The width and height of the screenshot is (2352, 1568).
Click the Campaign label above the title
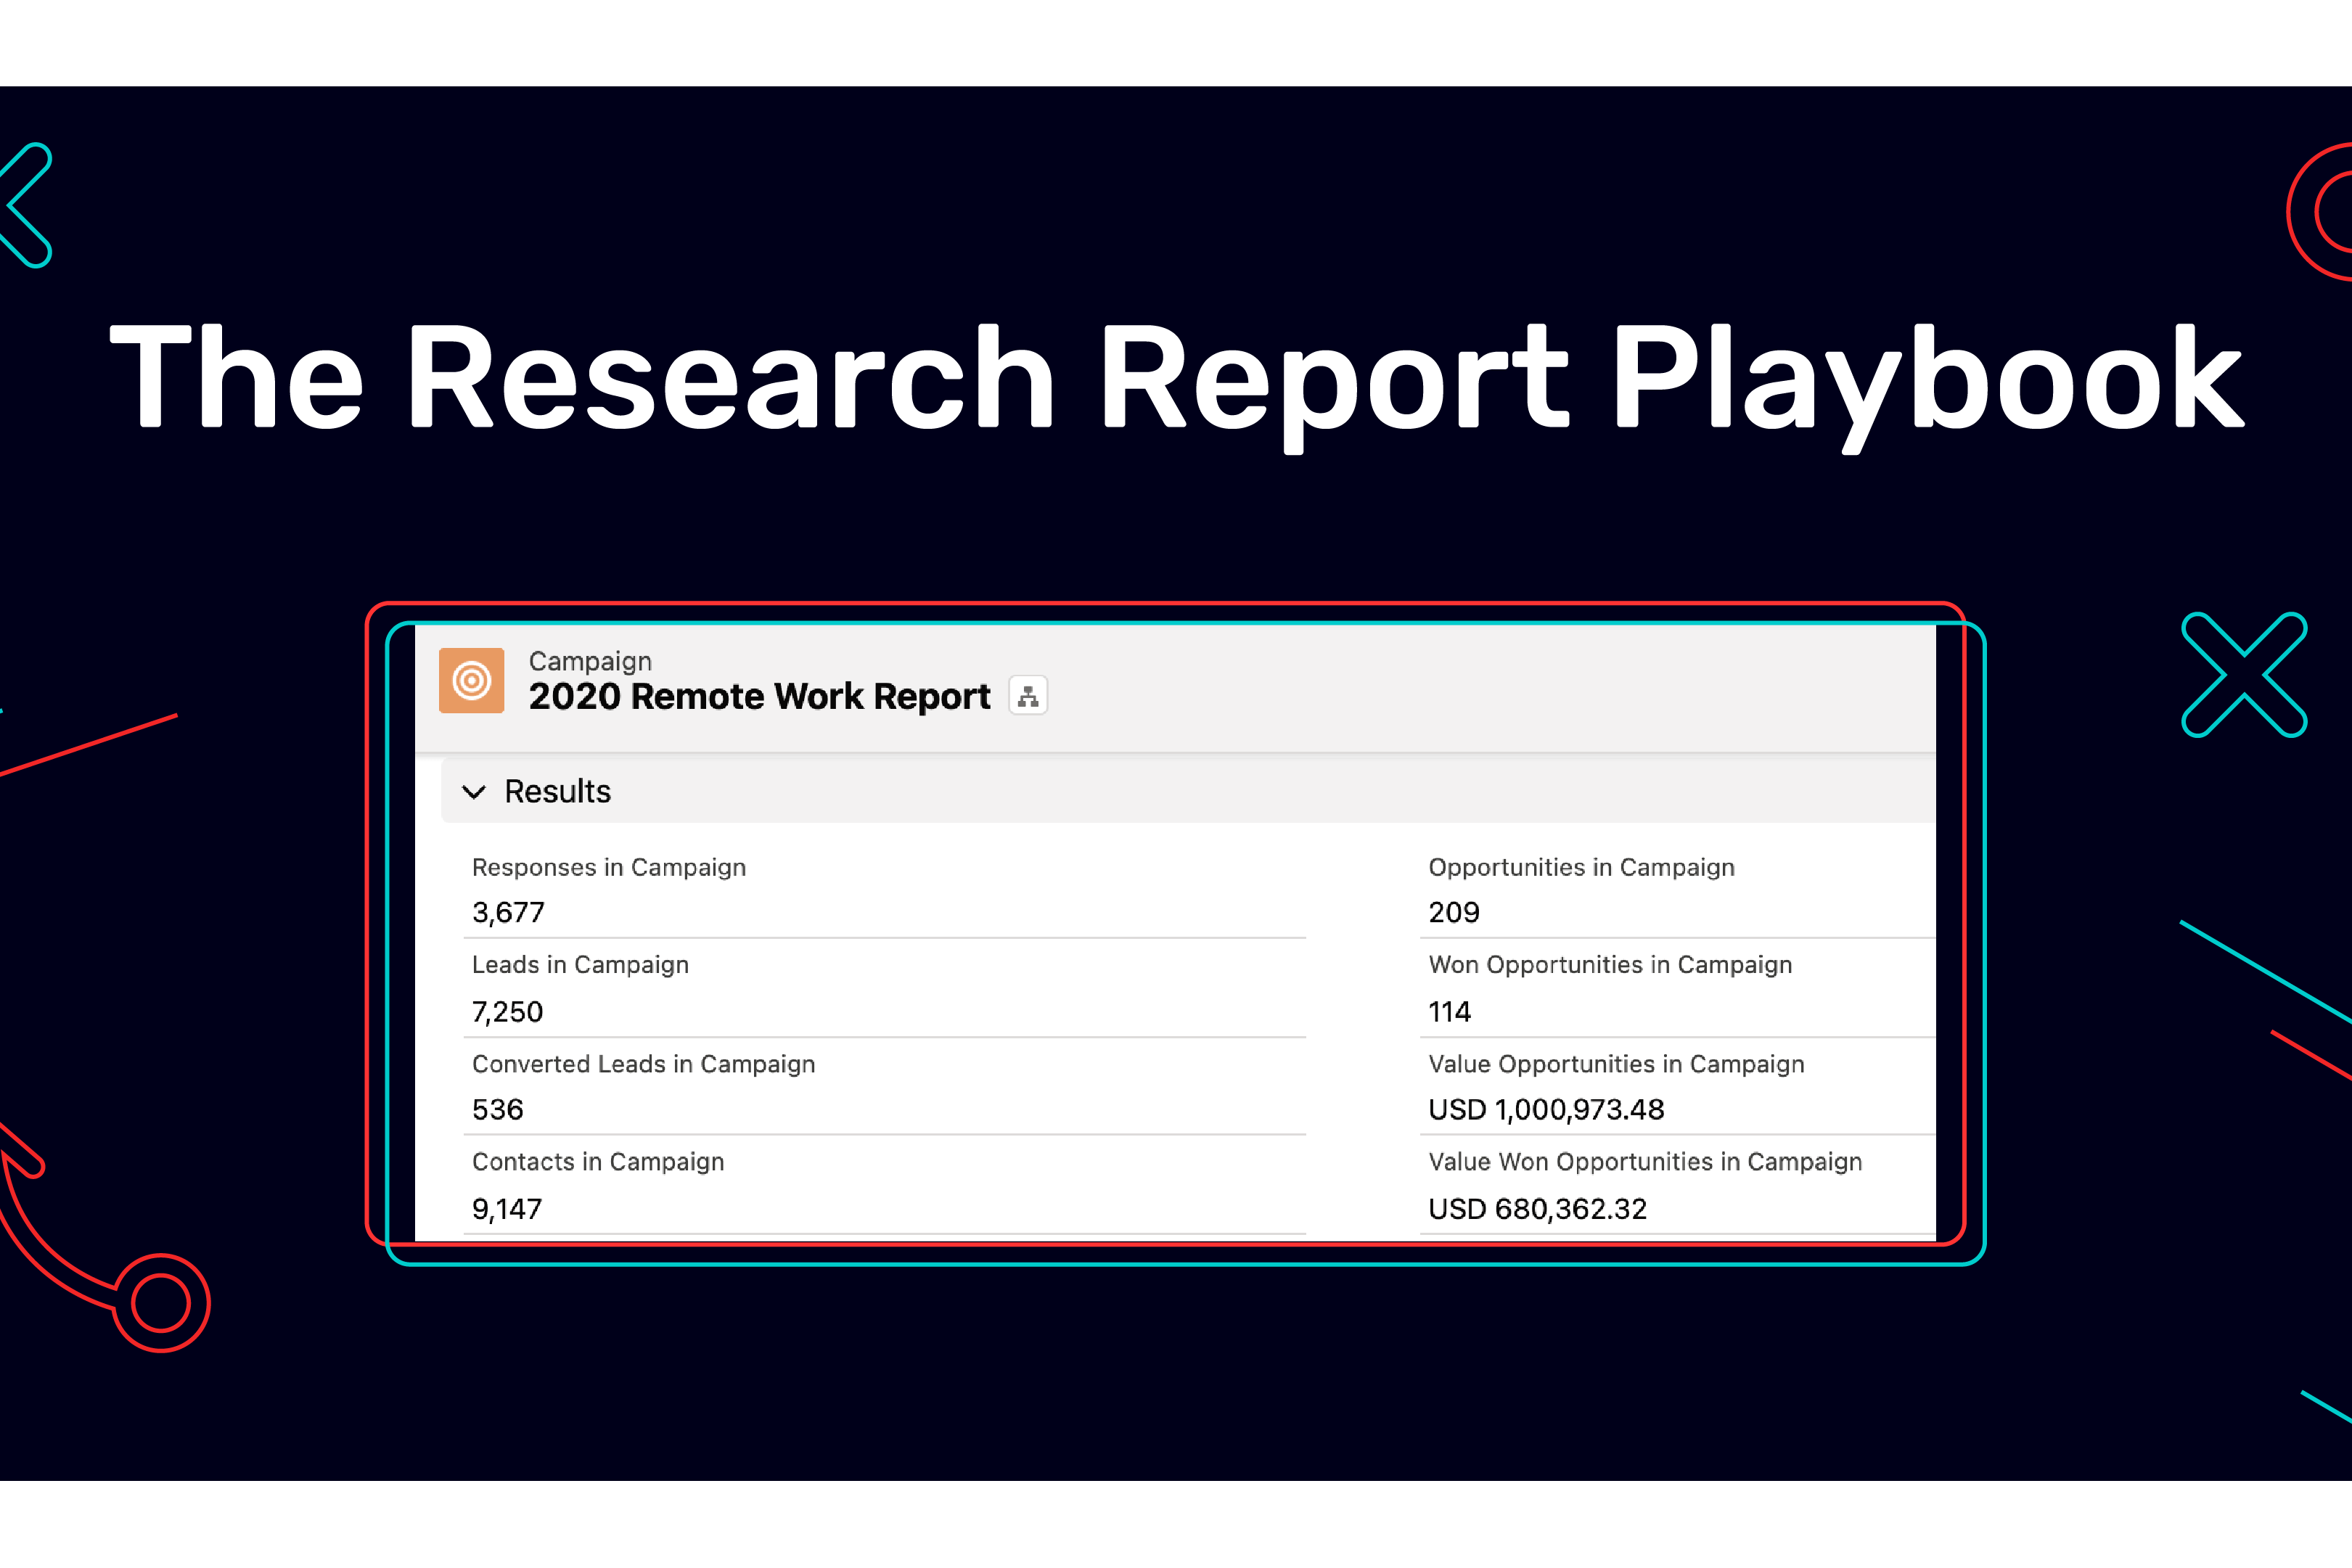pyautogui.click(x=590, y=661)
